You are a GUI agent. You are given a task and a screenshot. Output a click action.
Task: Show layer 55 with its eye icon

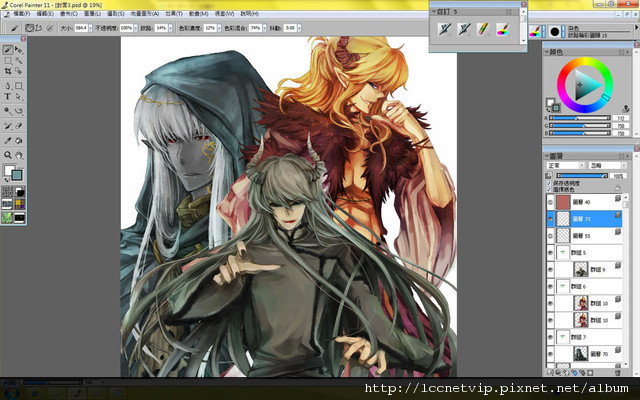550,236
